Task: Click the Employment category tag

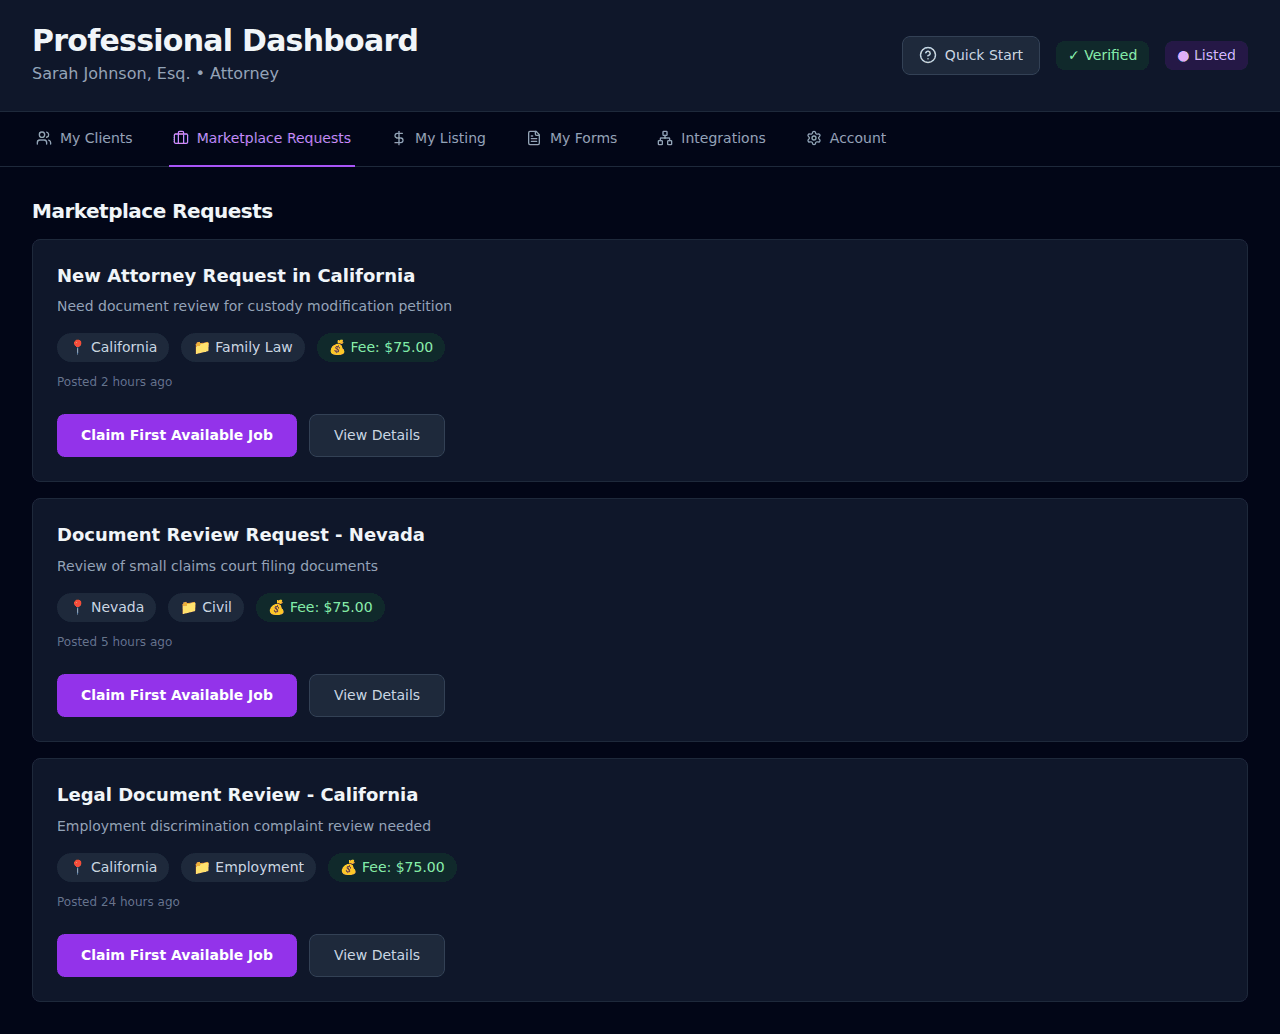Action: (x=248, y=867)
